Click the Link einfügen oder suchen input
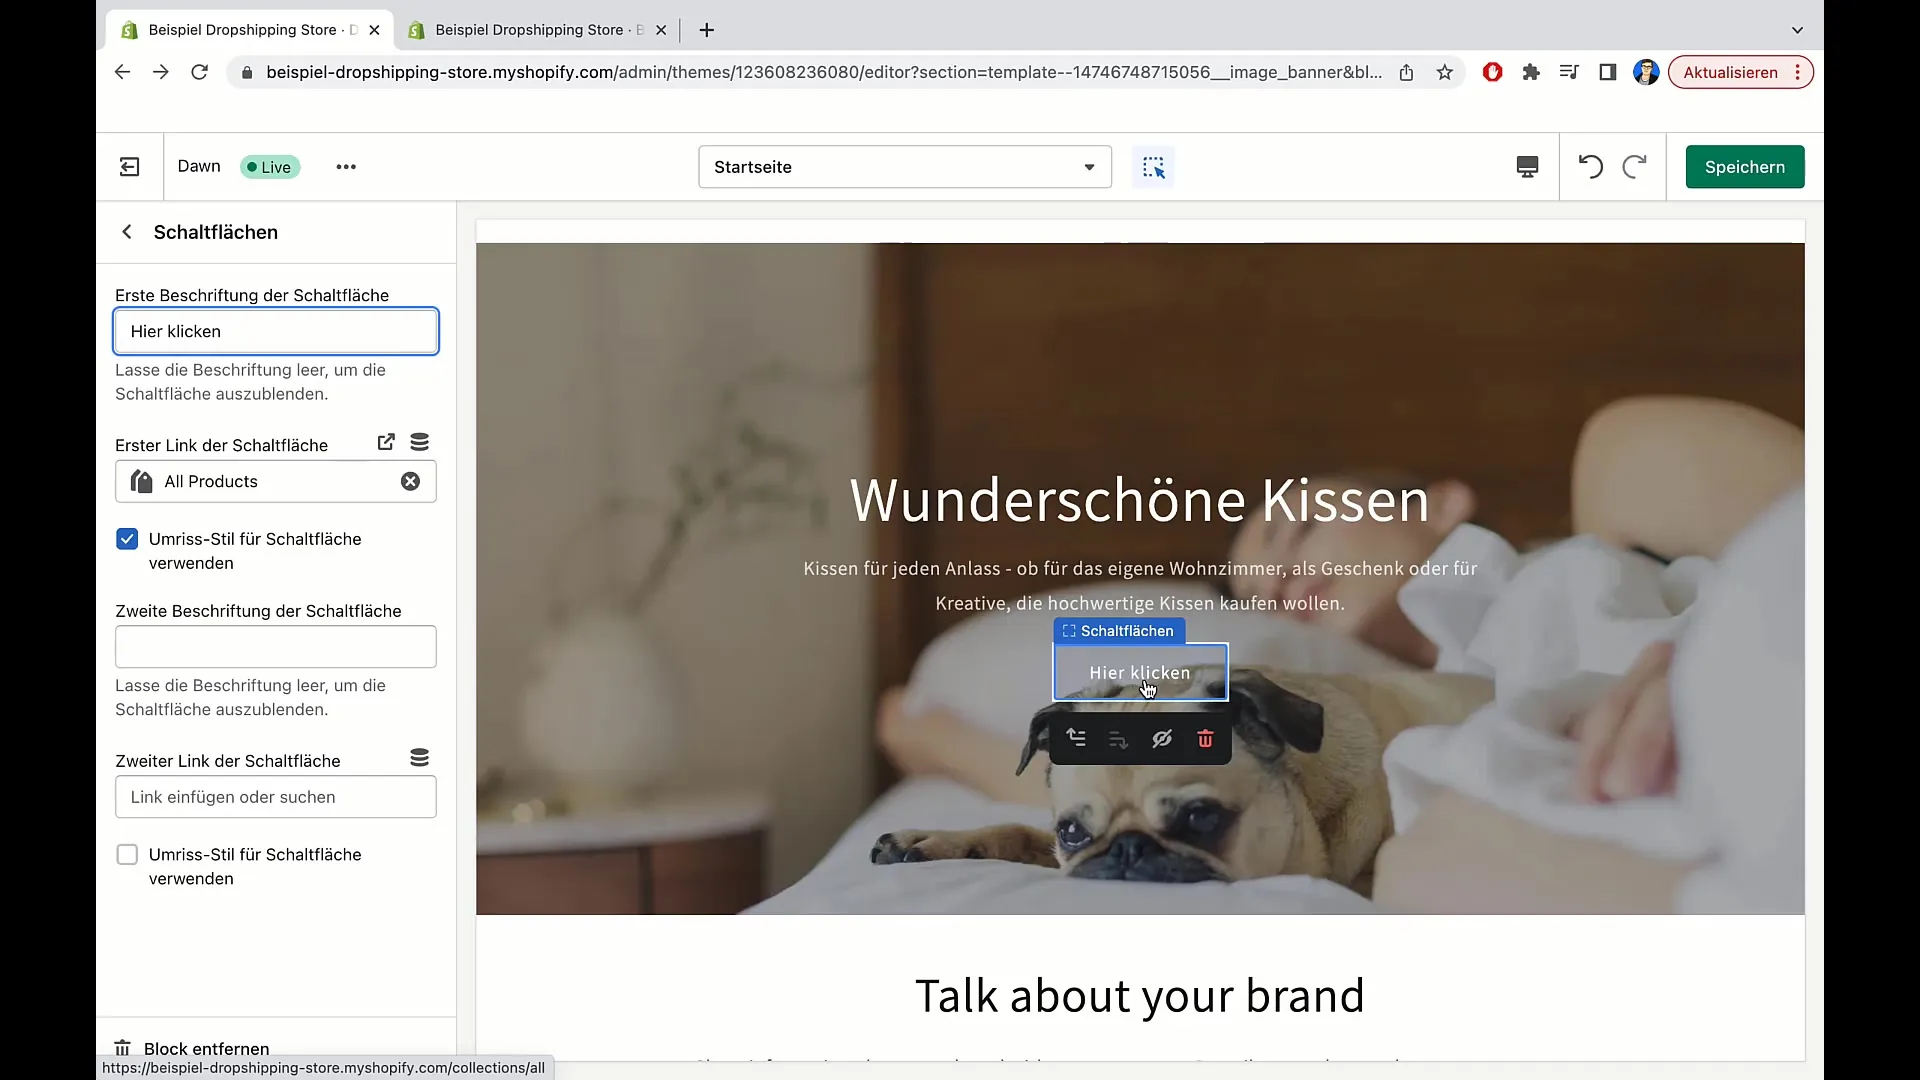 (276, 796)
